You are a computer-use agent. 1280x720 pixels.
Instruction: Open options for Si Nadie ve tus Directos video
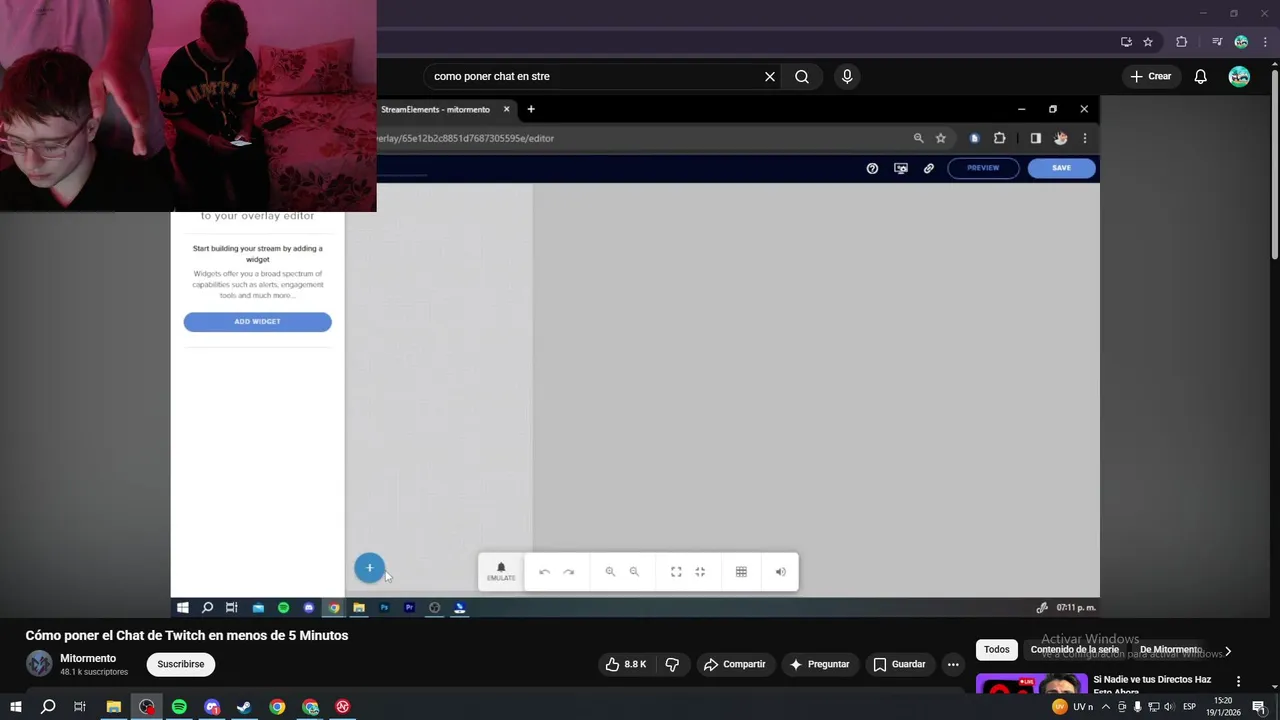(1238, 681)
